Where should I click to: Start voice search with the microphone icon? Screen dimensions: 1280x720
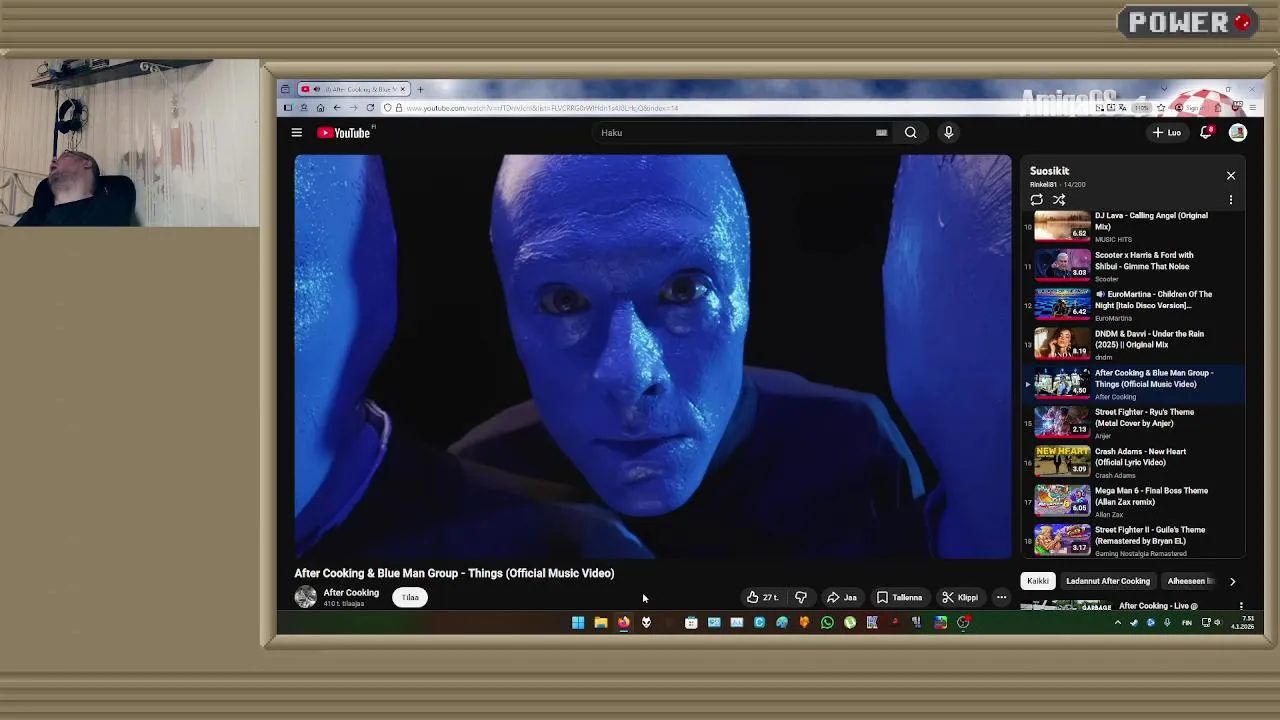(948, 132)
